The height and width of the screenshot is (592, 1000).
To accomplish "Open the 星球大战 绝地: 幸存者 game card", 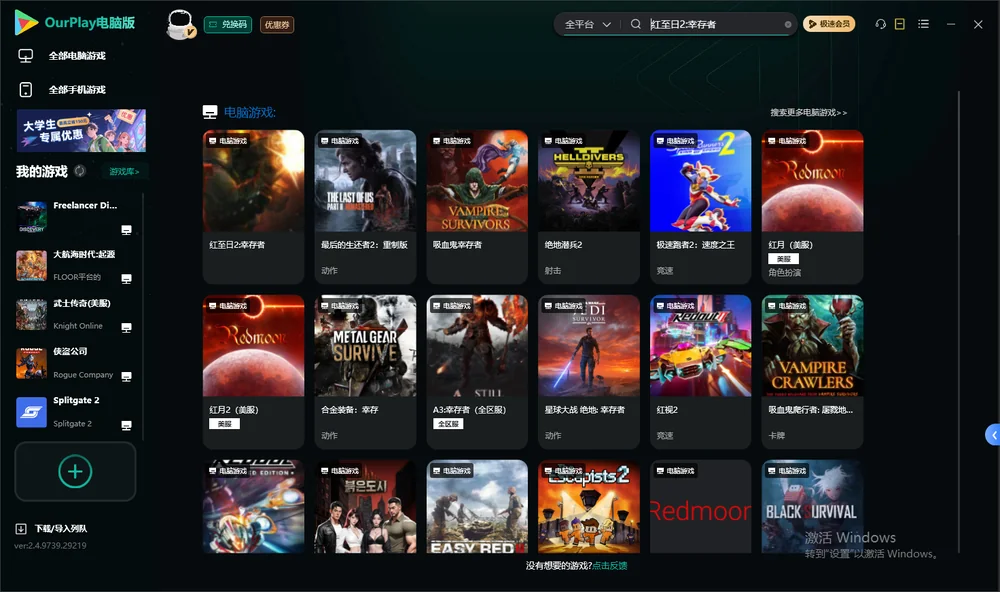I will [x=589, y=372].
